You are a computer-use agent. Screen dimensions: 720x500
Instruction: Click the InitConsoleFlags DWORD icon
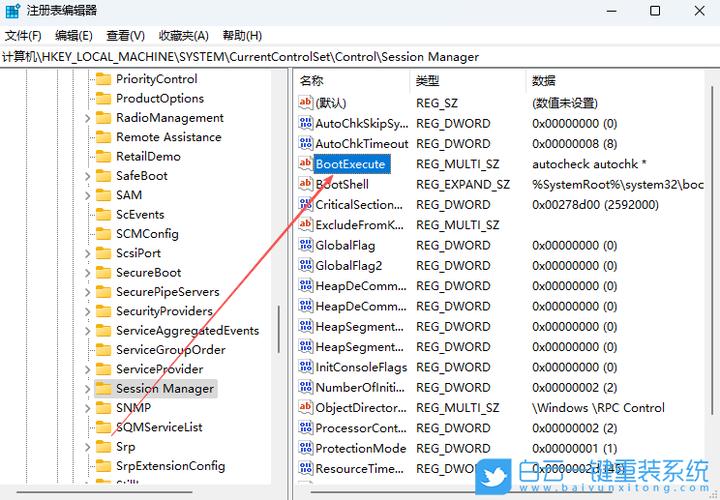coord(305,367)
